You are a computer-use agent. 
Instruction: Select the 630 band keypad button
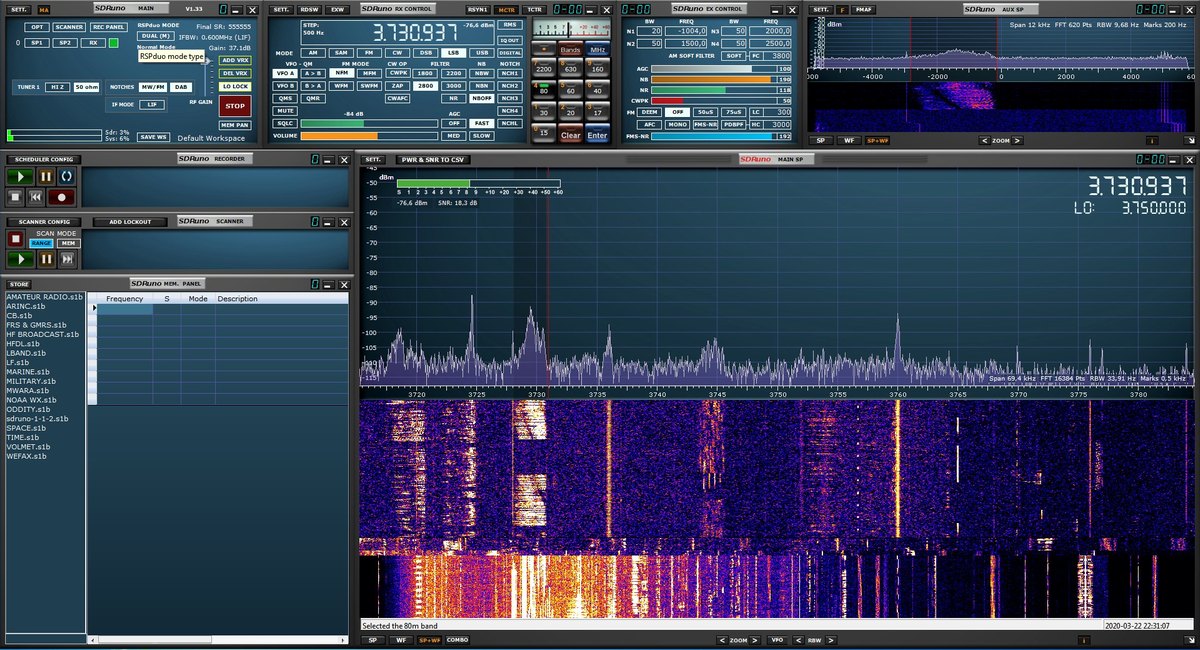(570, 69)
